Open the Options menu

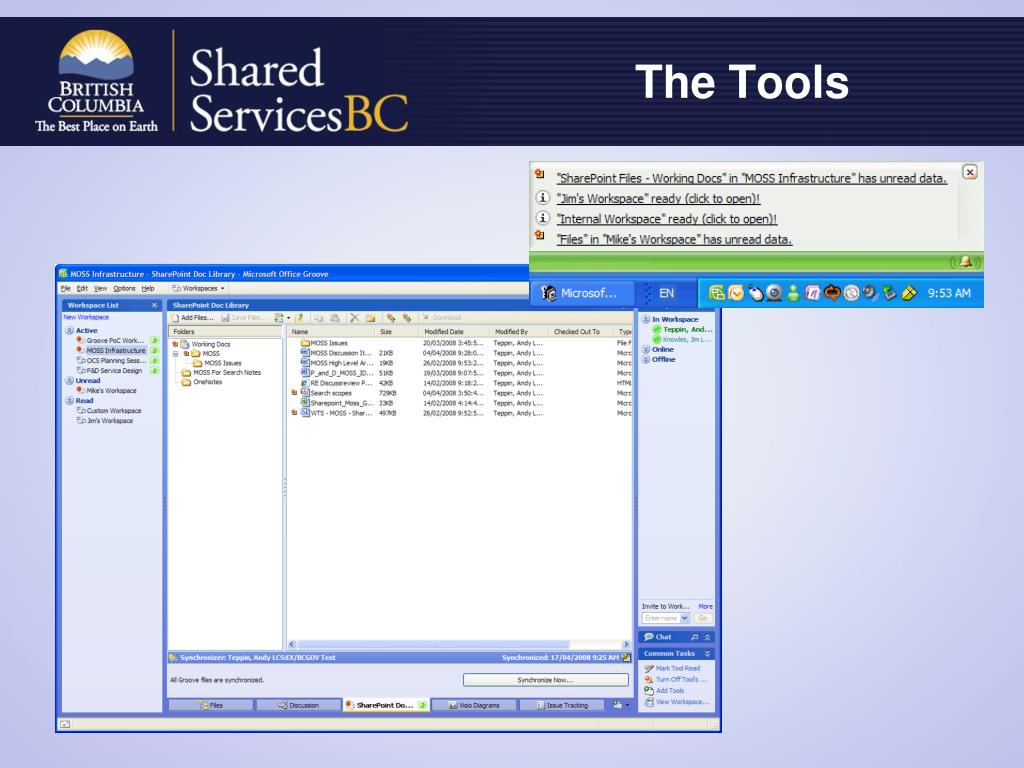[x=124, y=288]
